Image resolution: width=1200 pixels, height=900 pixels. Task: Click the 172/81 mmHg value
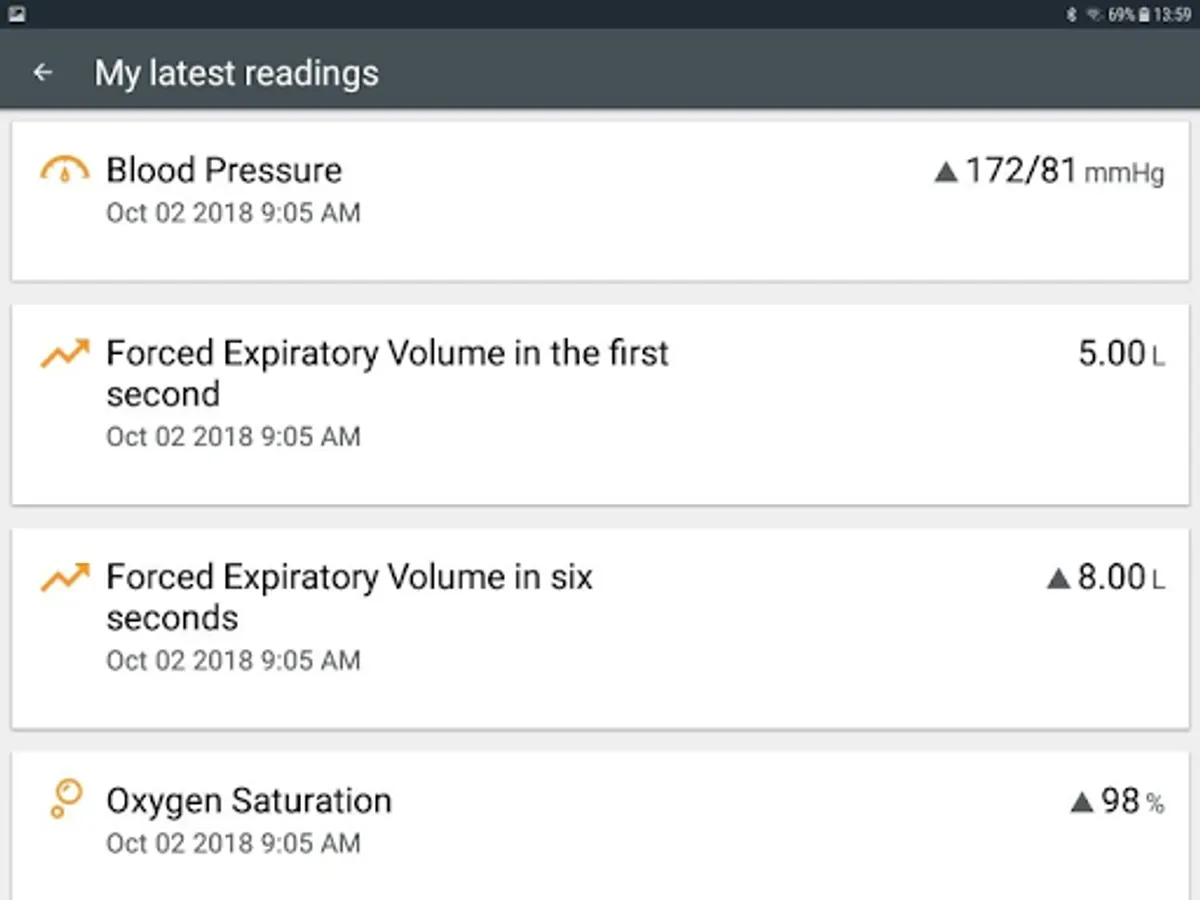(1065, 172)
